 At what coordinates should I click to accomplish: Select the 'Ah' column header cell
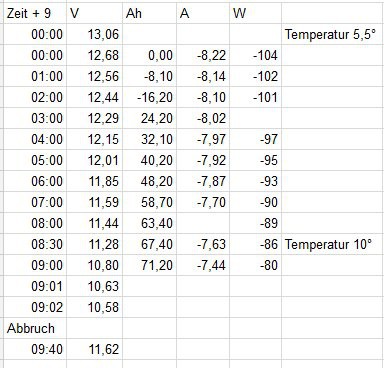pos(149,13)
